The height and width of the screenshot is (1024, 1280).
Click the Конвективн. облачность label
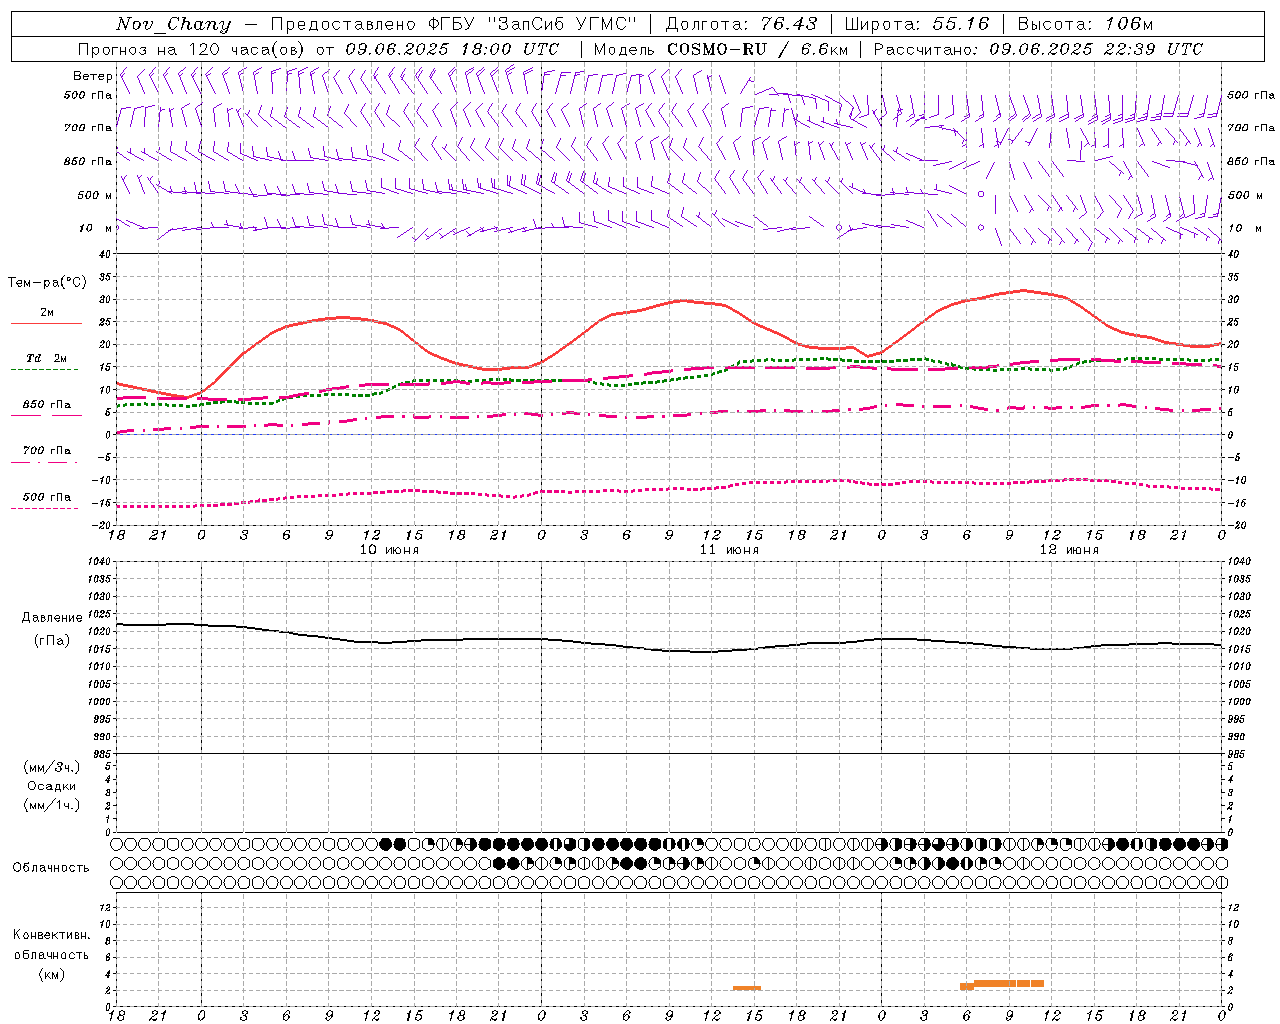[52, 945]
